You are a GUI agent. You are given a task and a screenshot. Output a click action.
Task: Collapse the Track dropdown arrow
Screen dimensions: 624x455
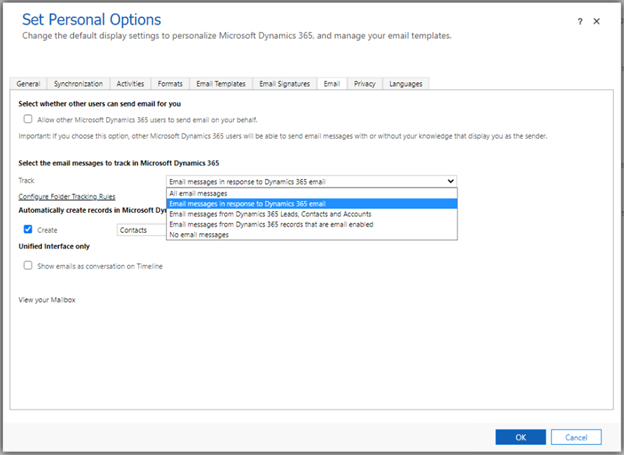[x=450, y=181]
